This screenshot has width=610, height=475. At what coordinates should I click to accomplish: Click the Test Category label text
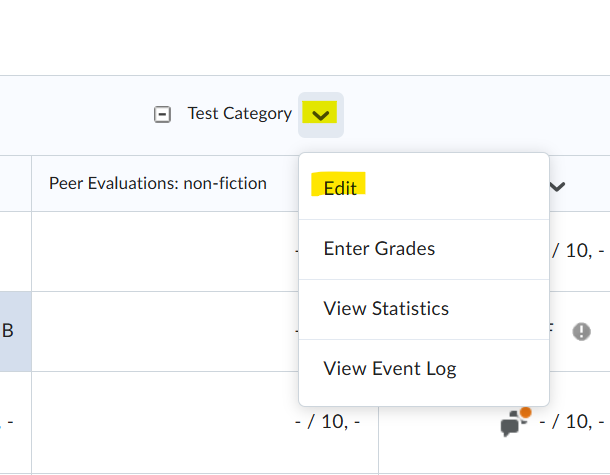coord(240,114)
